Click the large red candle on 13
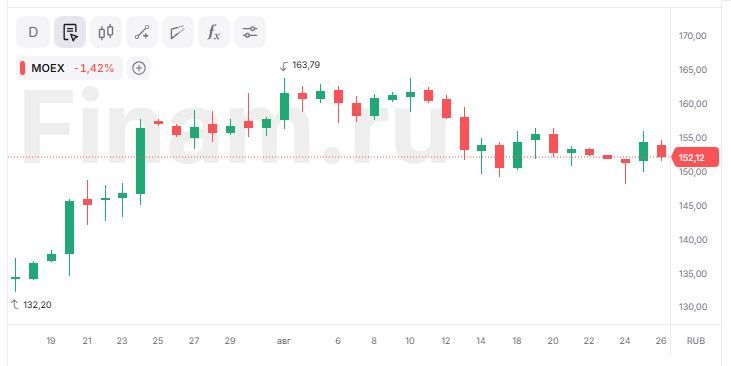The width and height of the screenshot is (731, 366). point(464,133)
